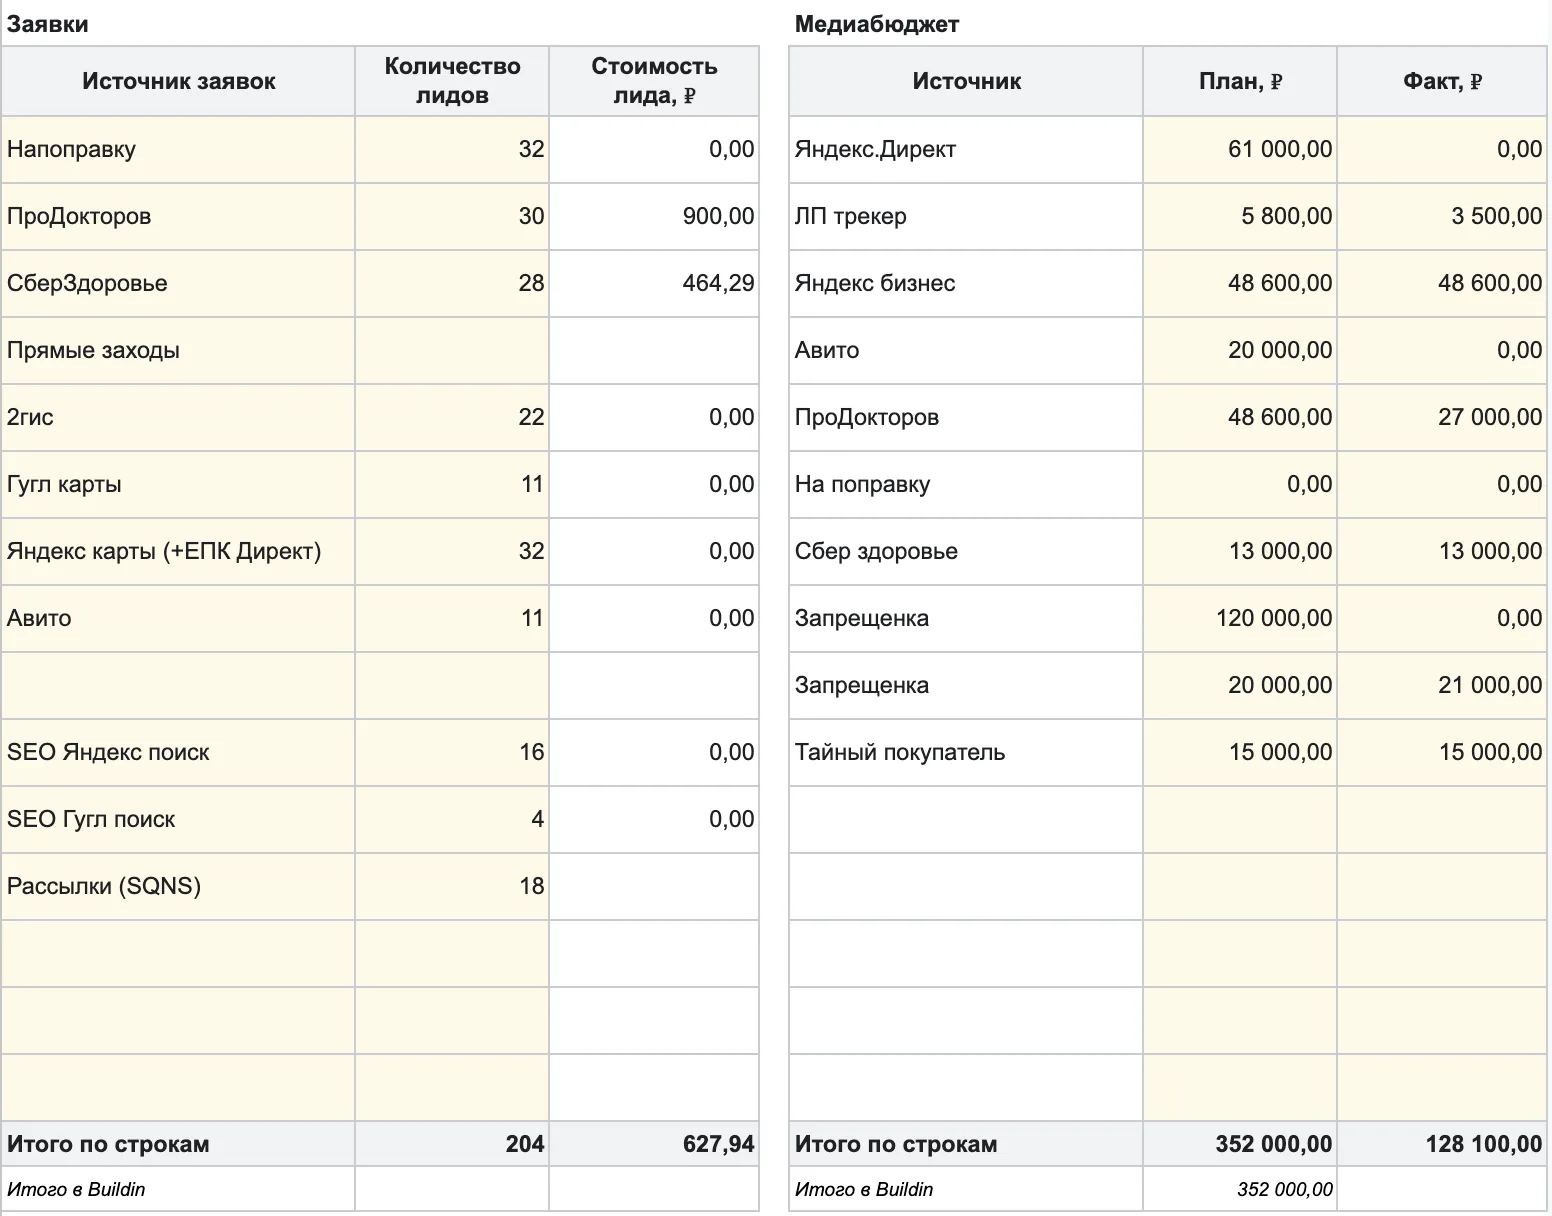Click the bold plan total 352 000,00
The height and width of the screenshot is (1216, 1552).
[1240, 1144]
